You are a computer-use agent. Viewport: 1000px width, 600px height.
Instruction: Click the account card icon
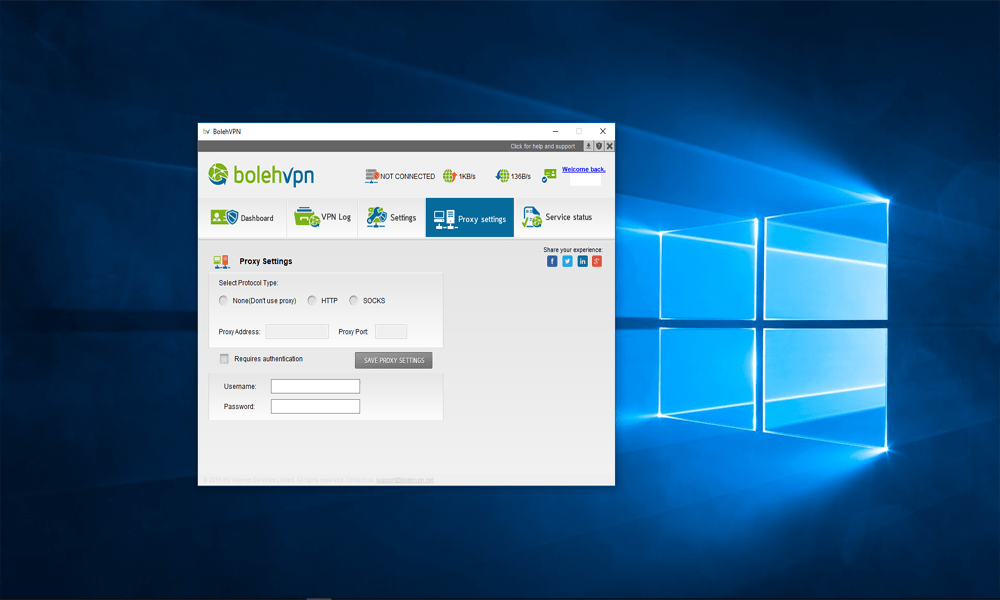tap(549, 175)
